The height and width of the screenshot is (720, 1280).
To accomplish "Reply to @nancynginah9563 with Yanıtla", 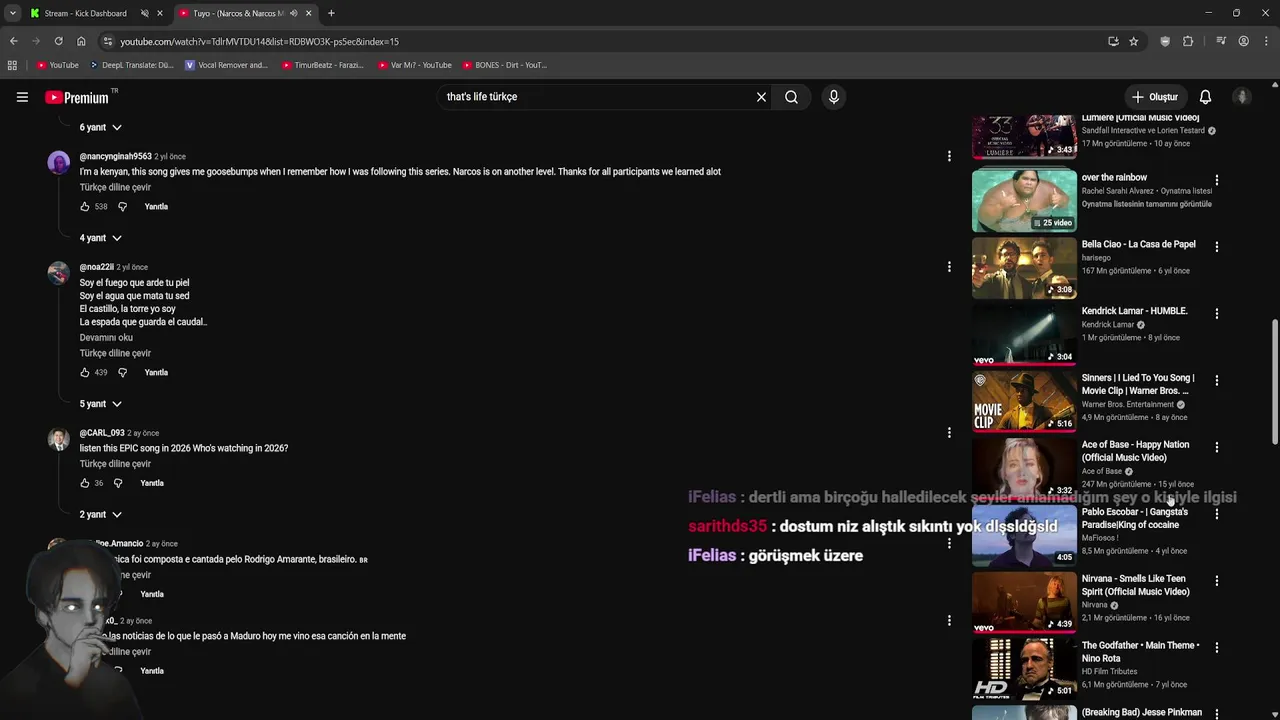I will (x=156, y=207).
